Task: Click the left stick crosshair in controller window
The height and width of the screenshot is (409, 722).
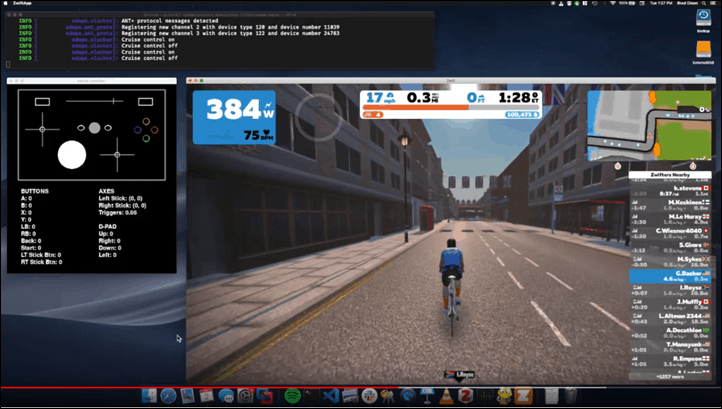Action: (42, 129)
